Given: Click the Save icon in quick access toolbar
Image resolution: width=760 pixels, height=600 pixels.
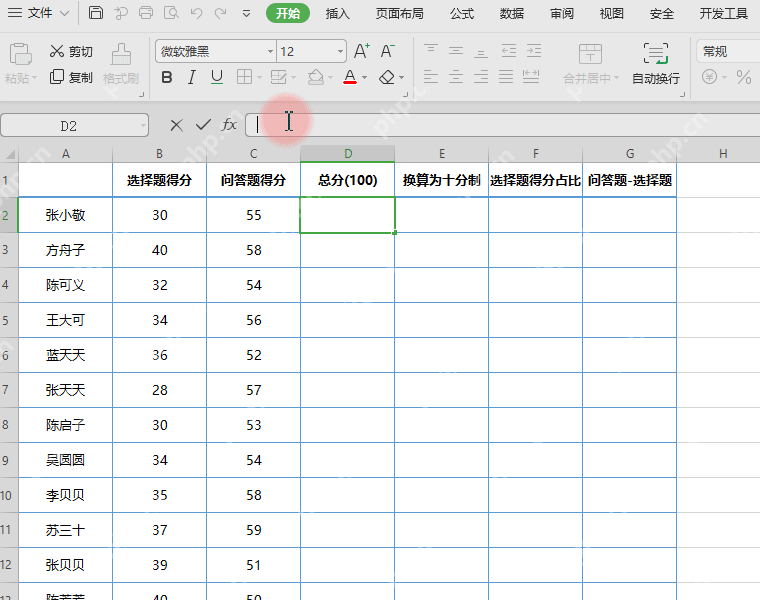Looking at the screenshot, I should [95, 13].
